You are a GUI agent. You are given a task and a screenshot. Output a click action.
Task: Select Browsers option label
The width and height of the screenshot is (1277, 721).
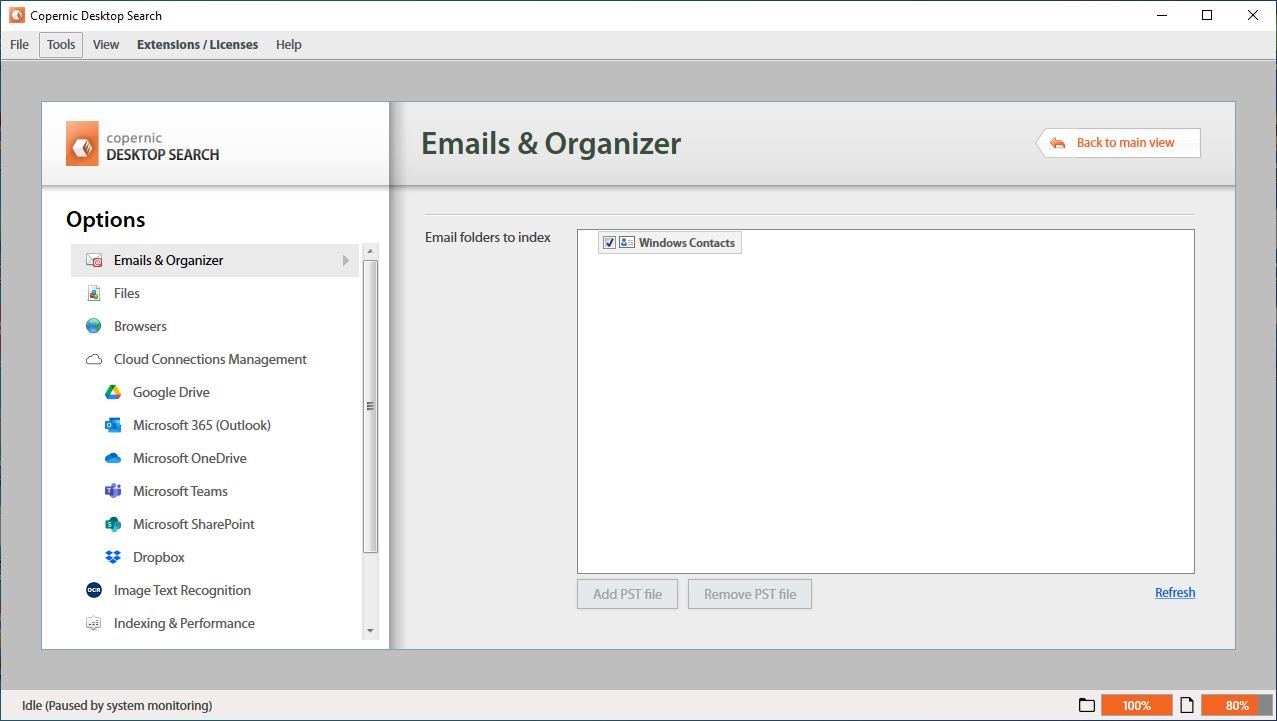point(140,326)
